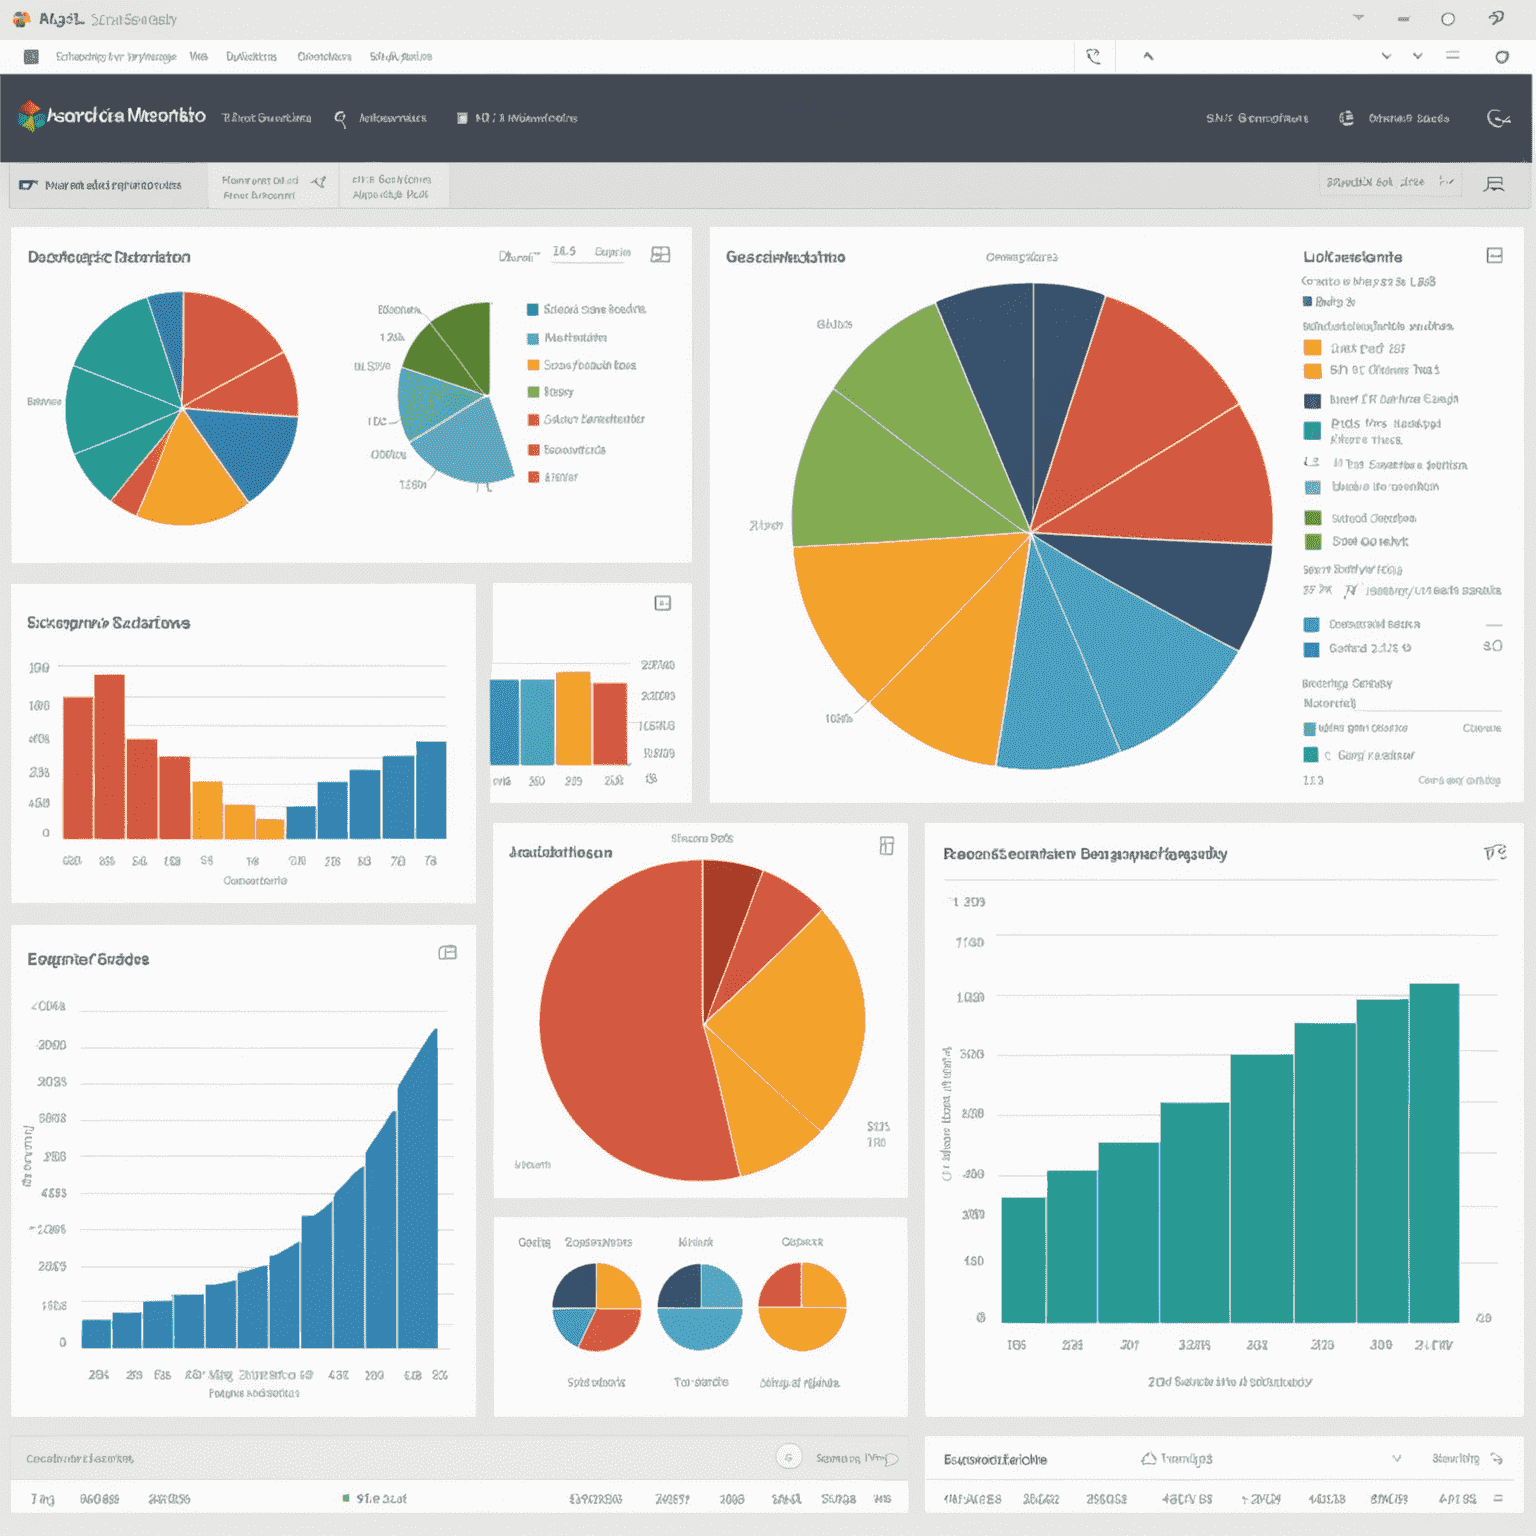Toggle the navy legend box in right sidebar
The width and height of the screenshot is (1536, 1536).
[x=1312, y=401]
